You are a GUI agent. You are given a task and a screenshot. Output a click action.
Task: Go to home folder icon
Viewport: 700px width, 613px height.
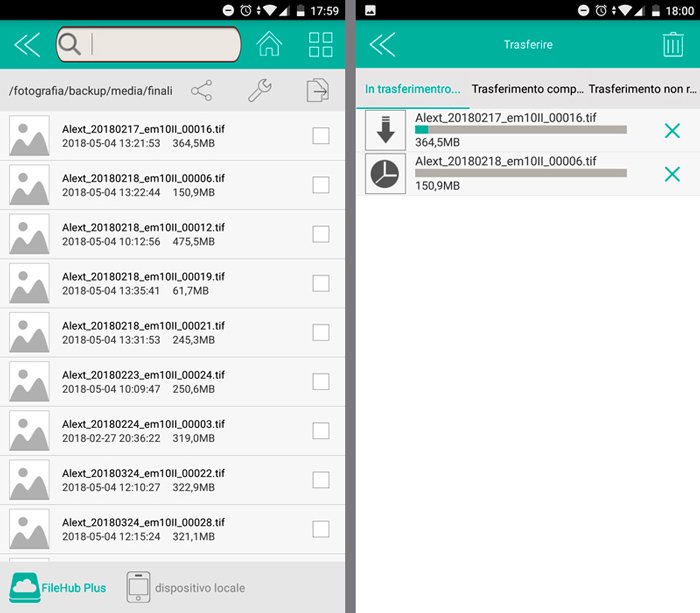click(269, 44)
